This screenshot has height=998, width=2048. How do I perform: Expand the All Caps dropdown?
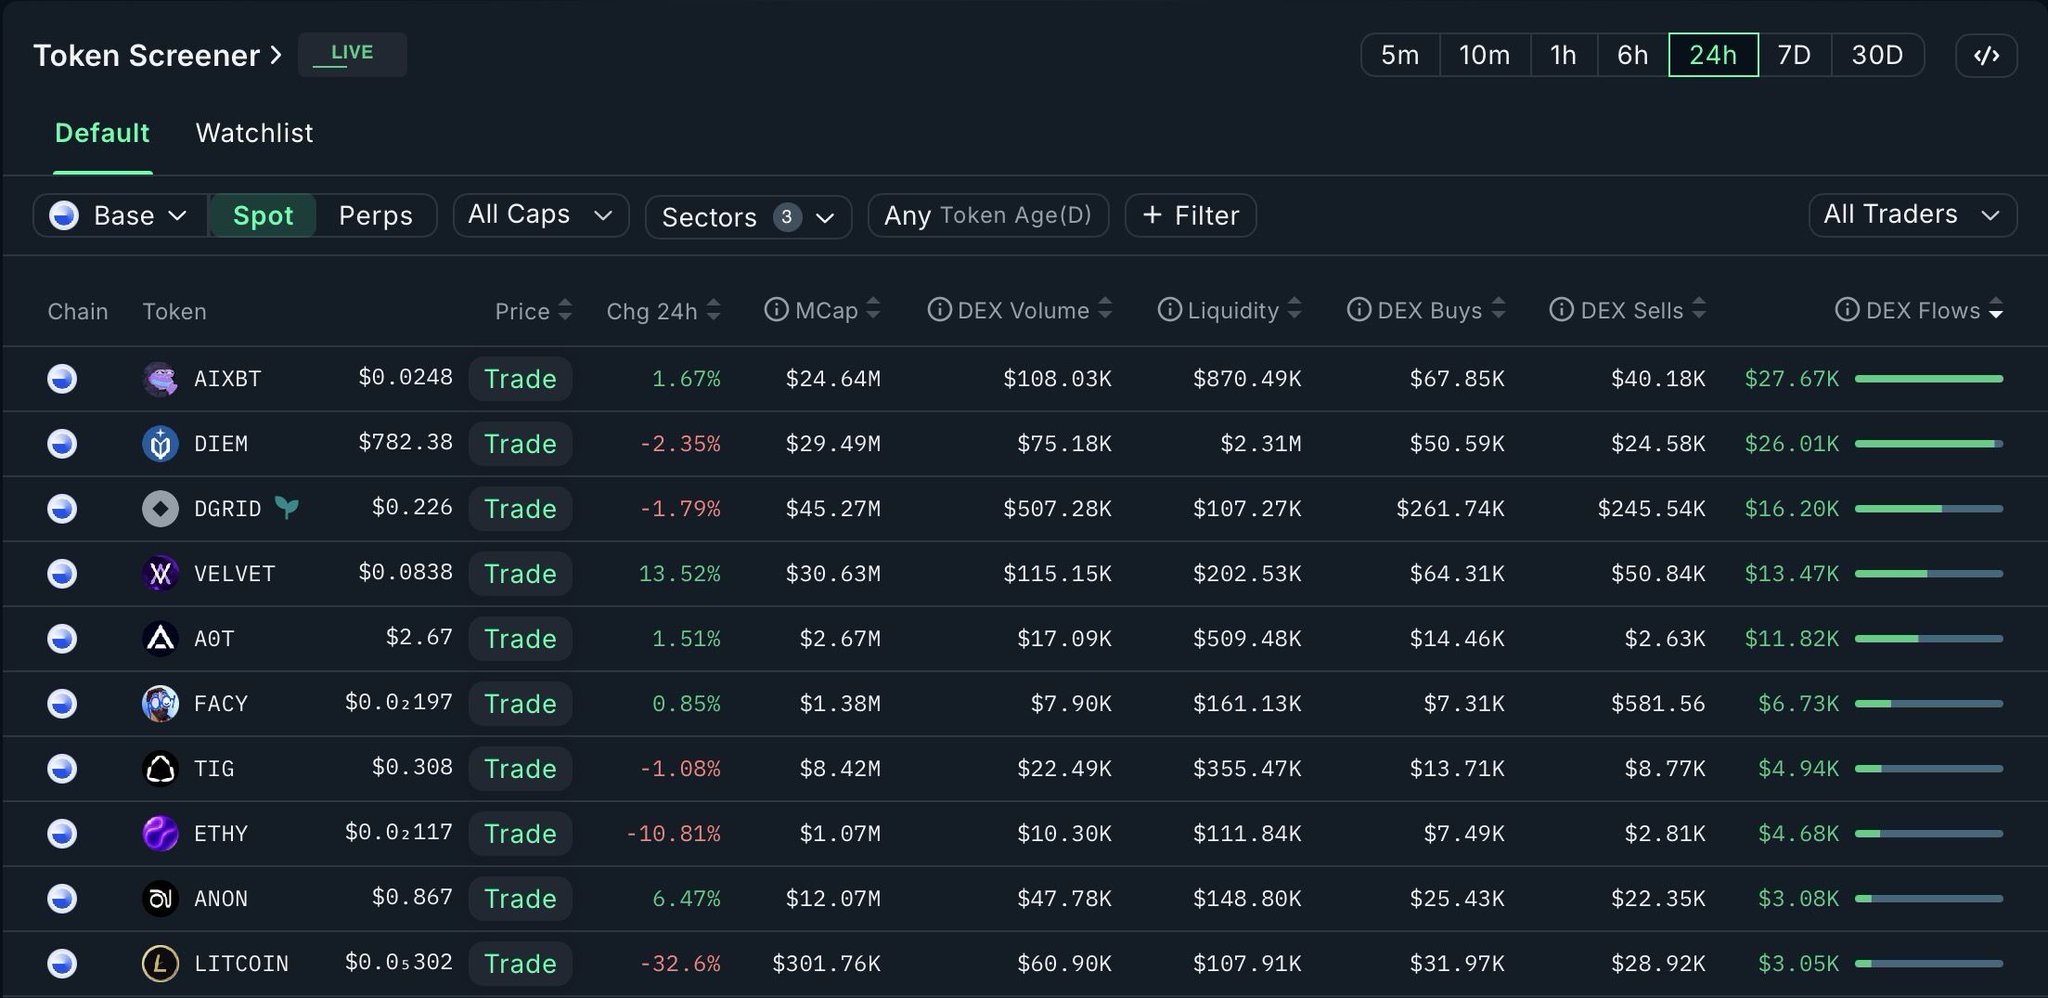540,215
